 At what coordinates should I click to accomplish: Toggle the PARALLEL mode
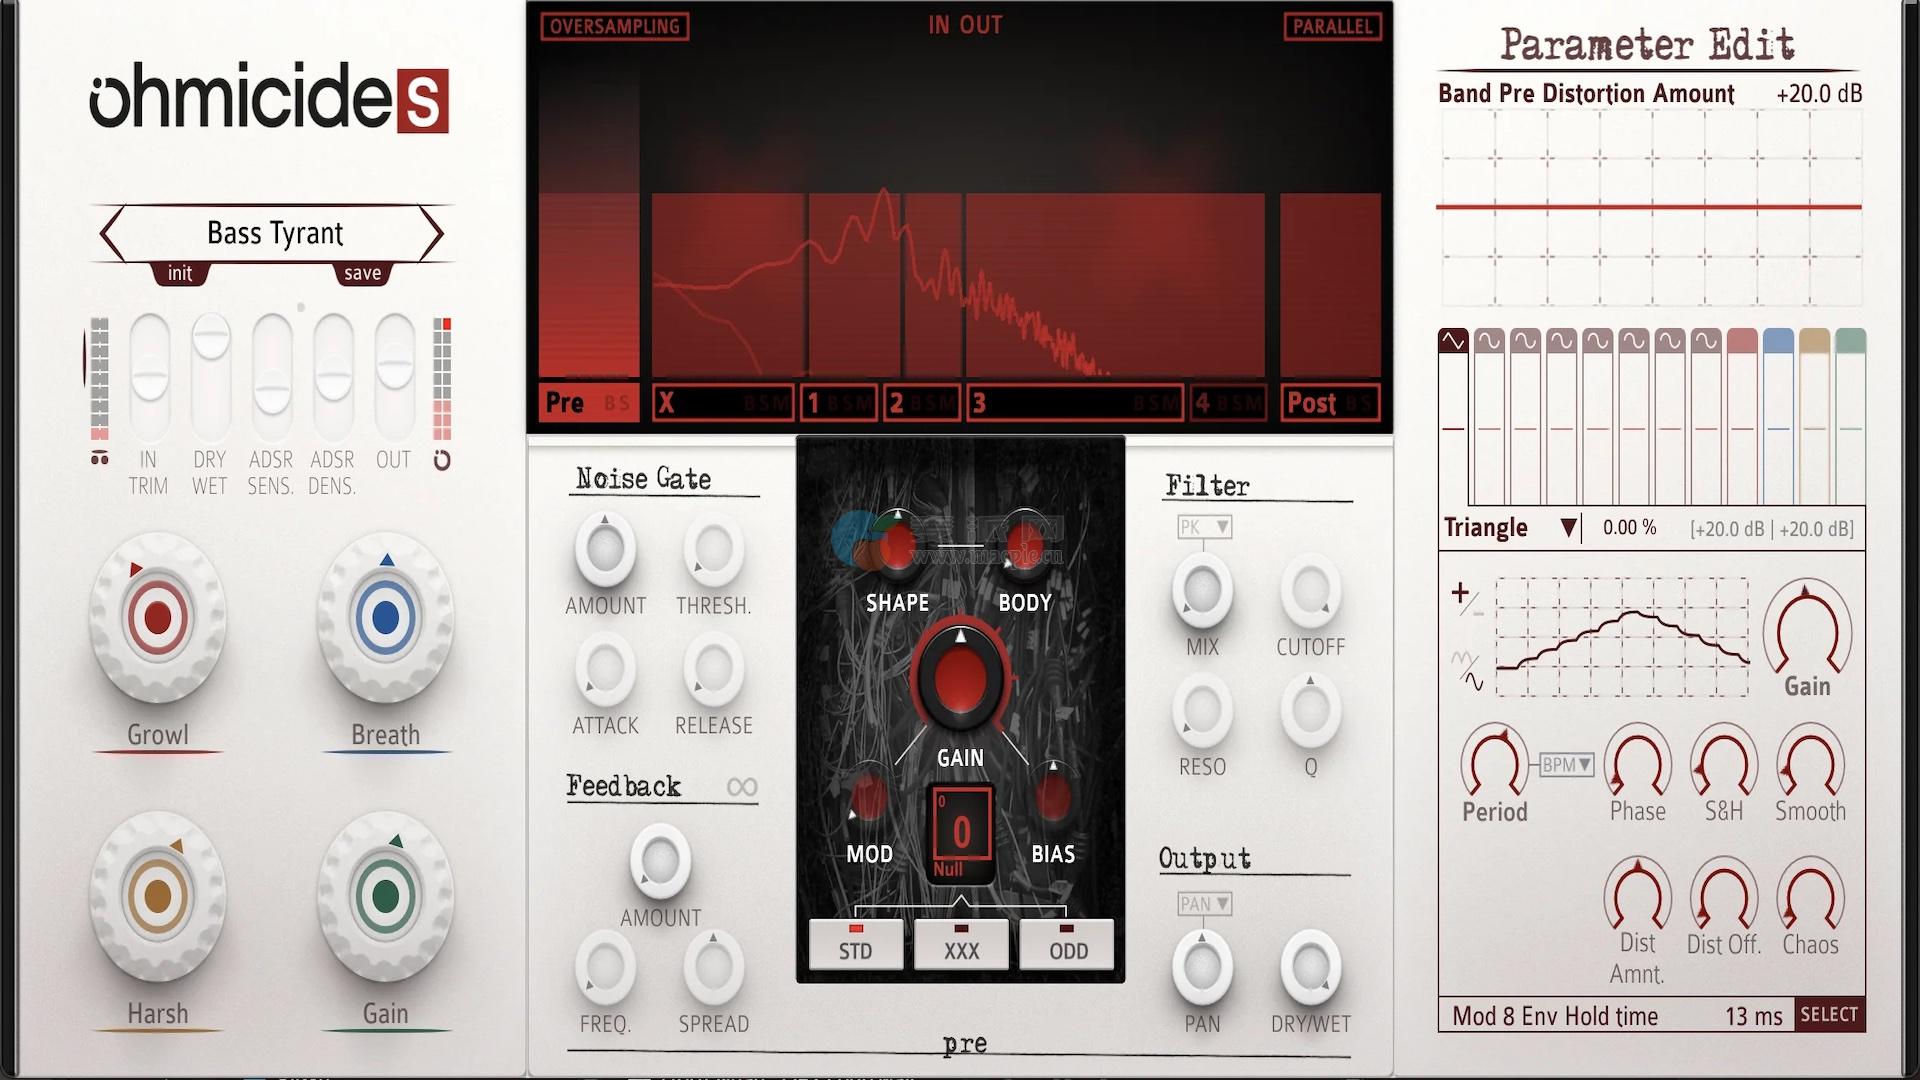(1332, 26)
